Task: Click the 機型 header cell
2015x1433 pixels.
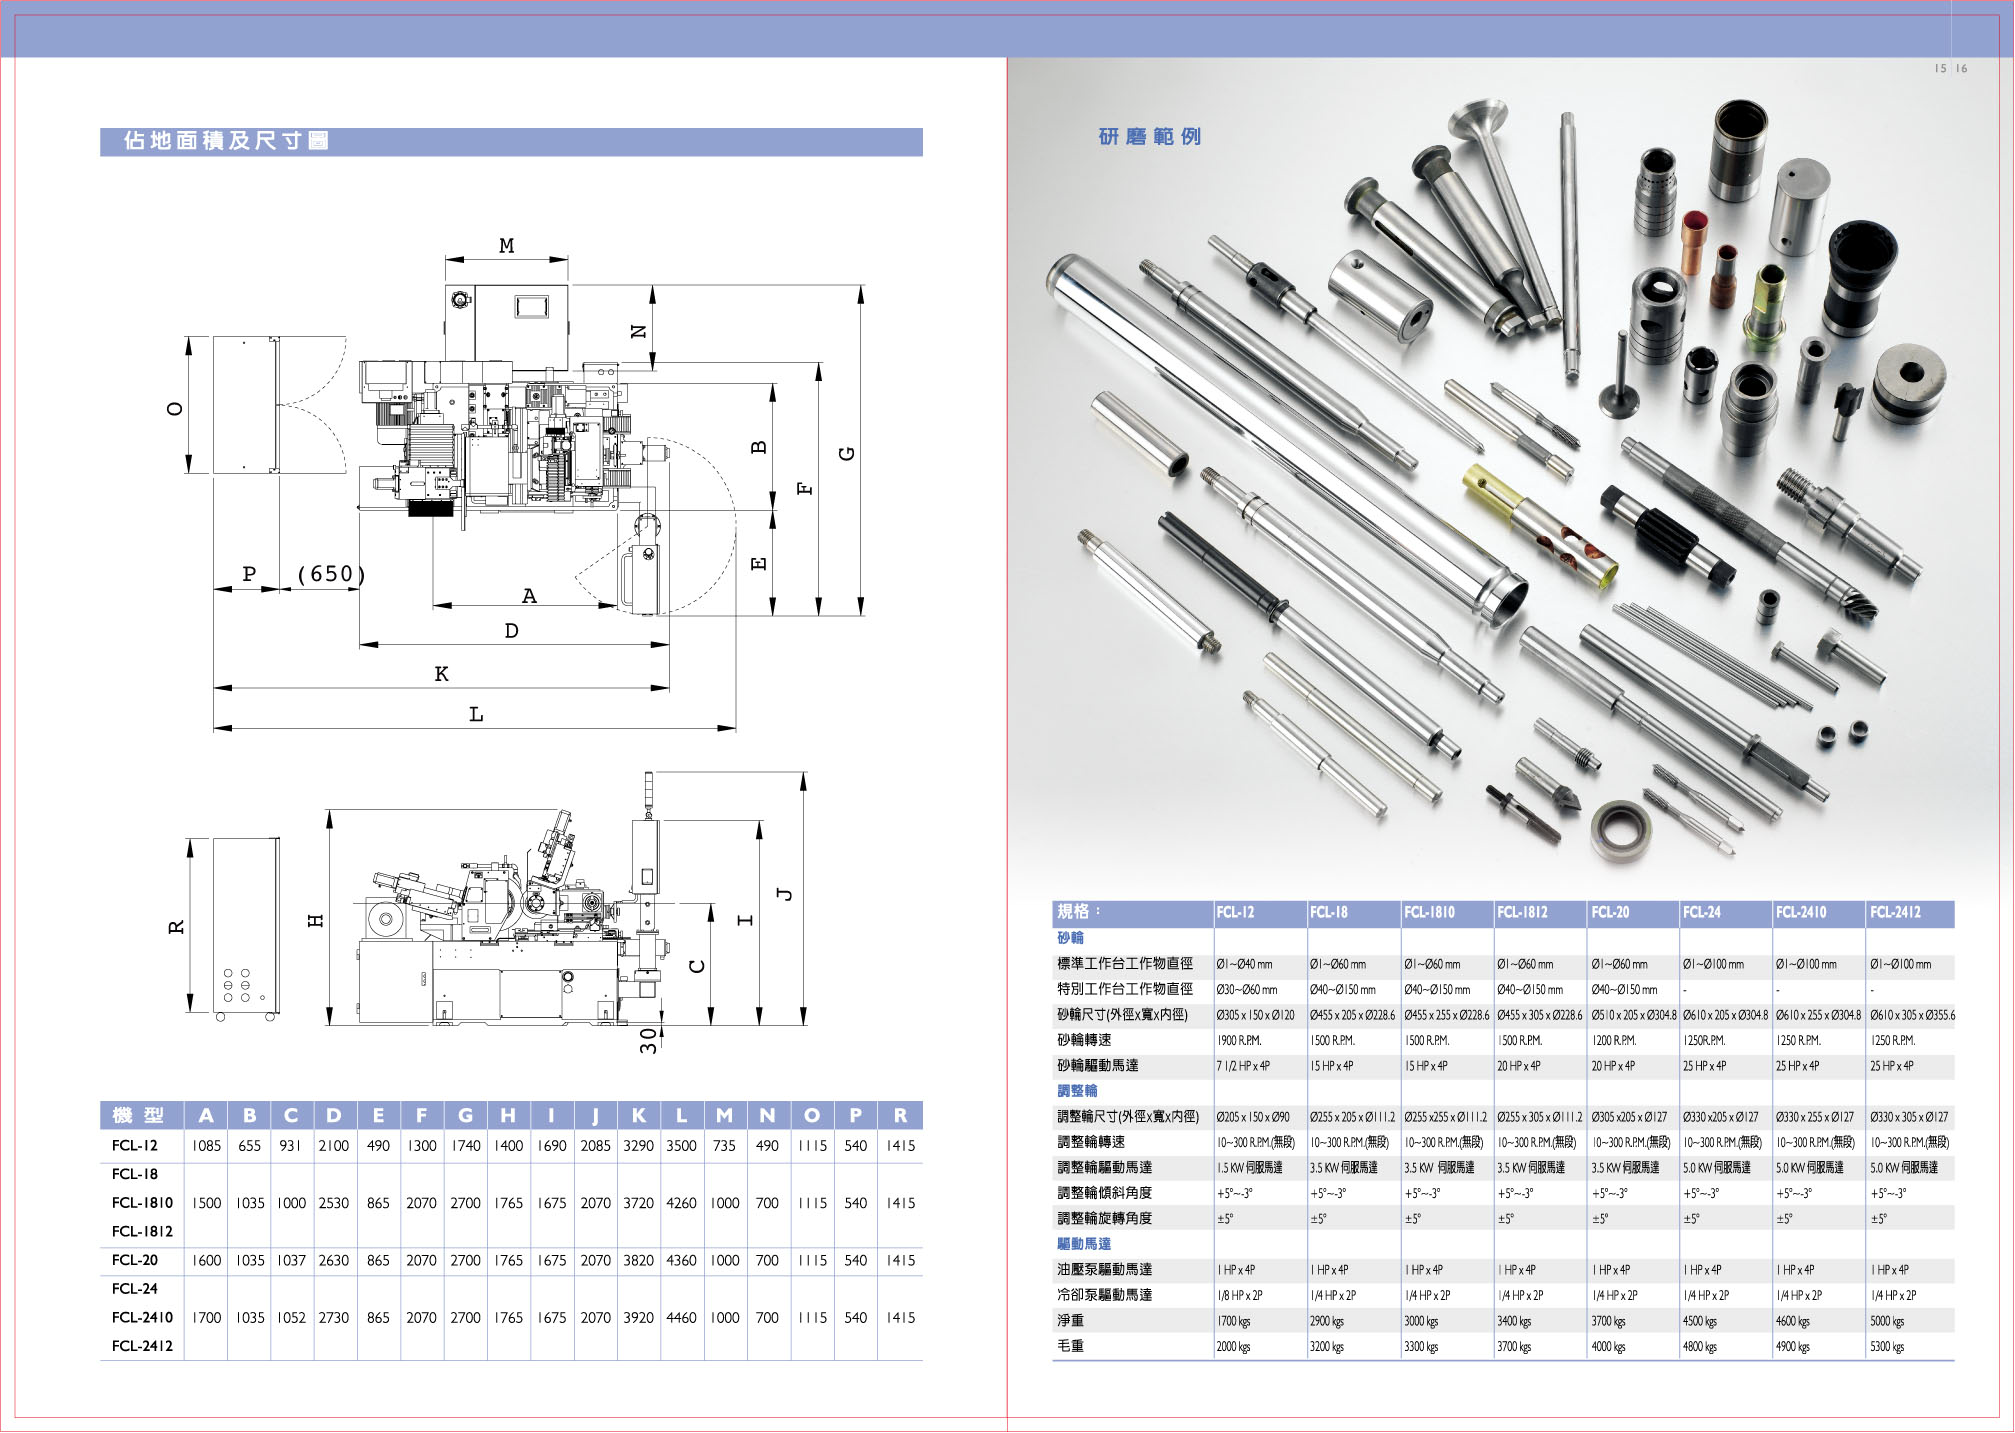Action: [x=139, y=1116]
